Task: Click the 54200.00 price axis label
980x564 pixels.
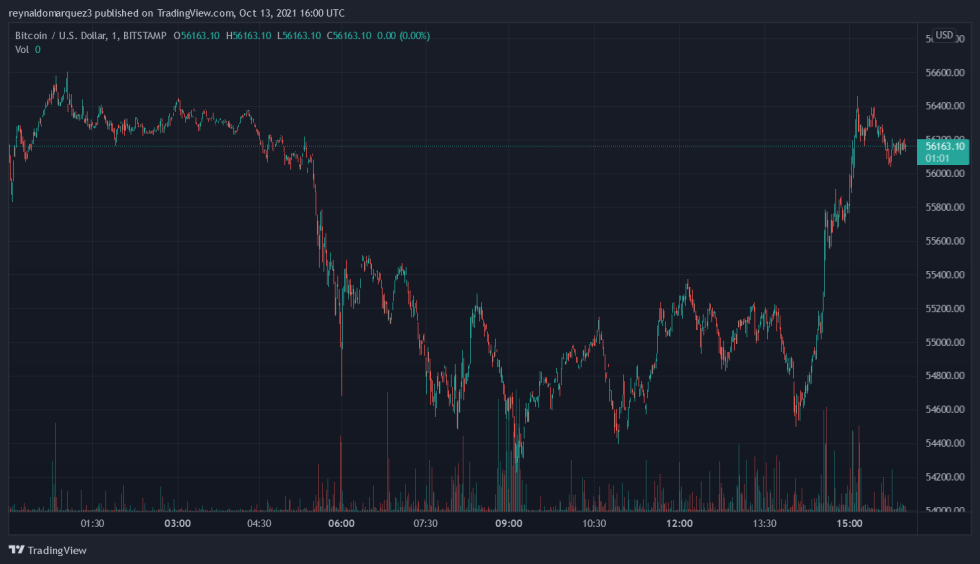Action: click(945, 476)
